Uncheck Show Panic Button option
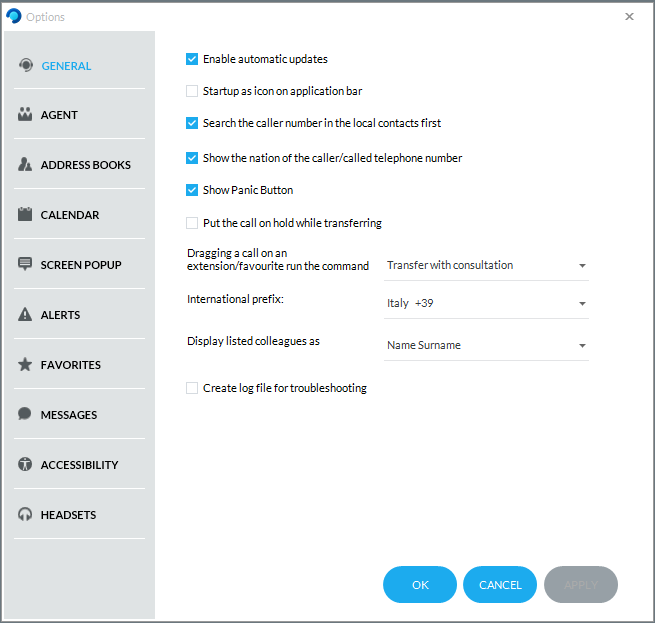Viewport: 655px width, 623px height. (x=192, y=190)
